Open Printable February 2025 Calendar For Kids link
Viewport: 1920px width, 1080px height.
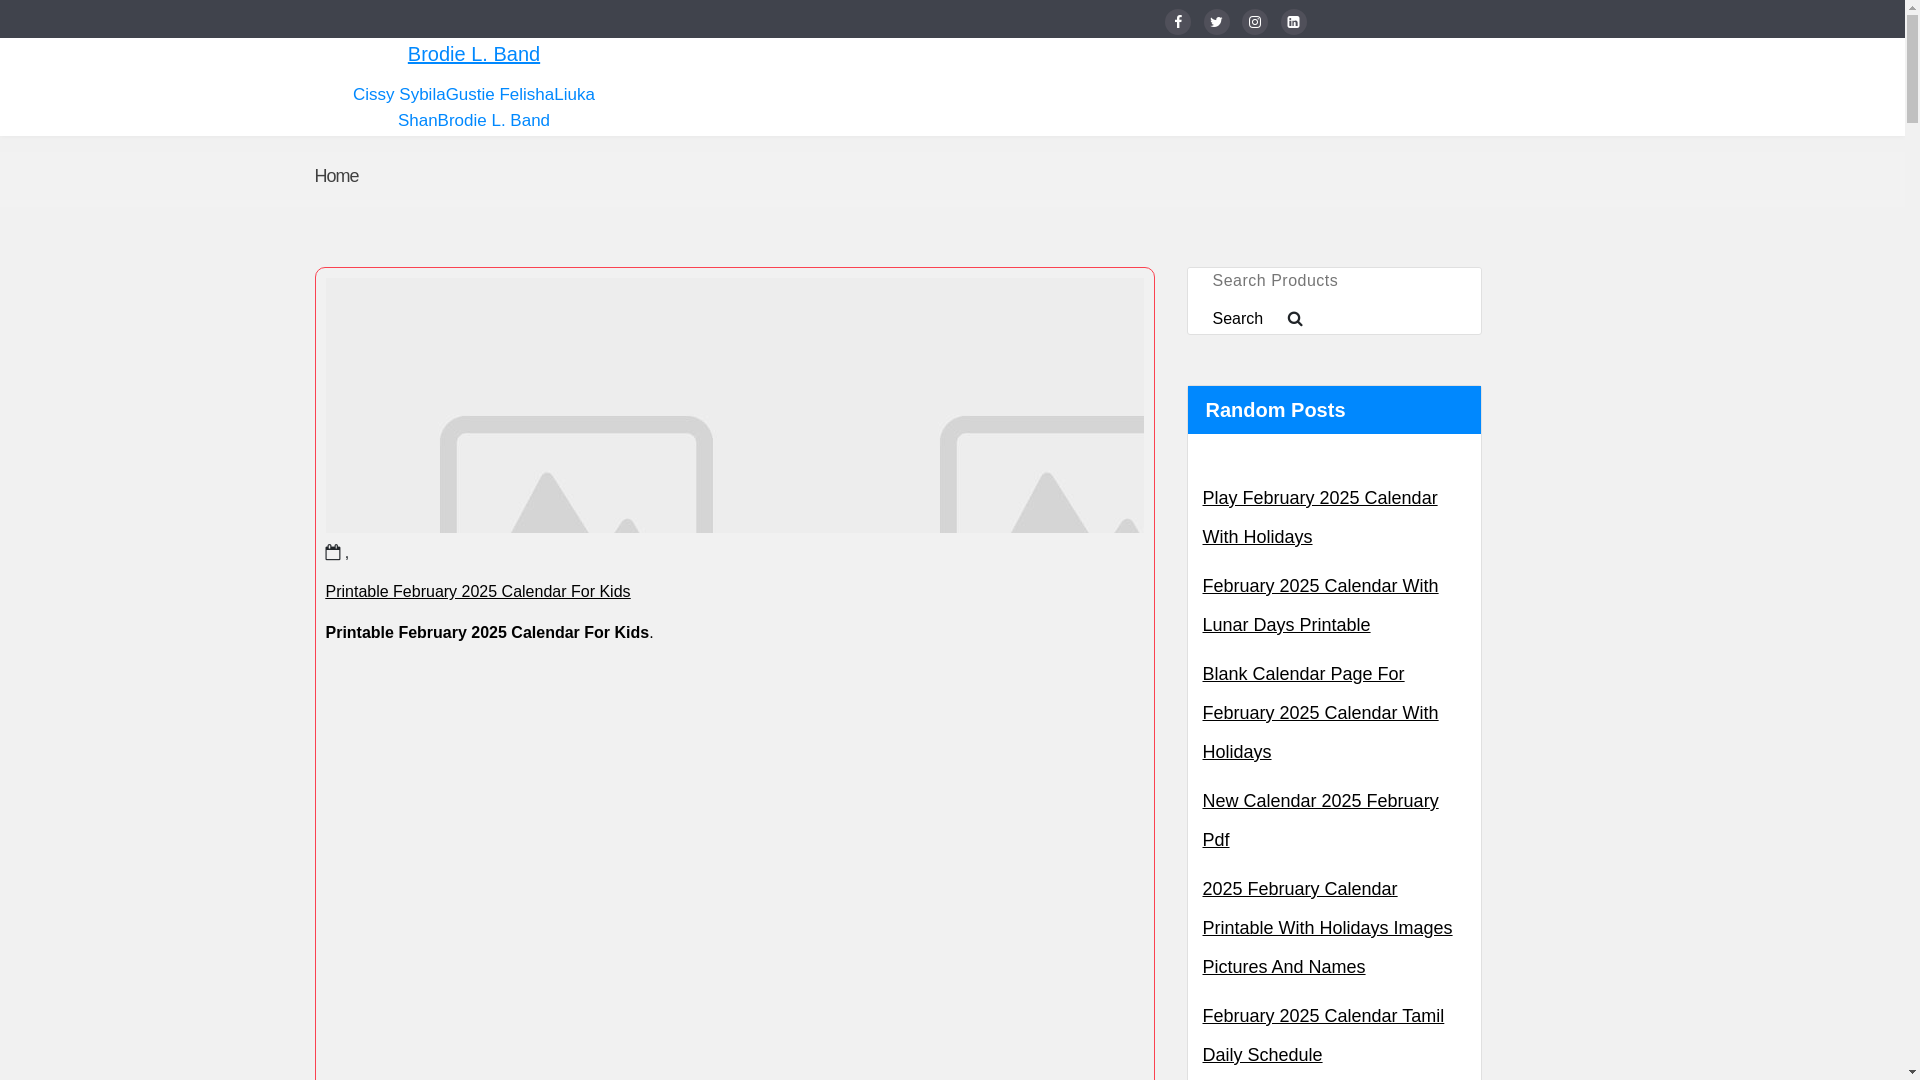pyautogui.click(x=478, y=592)
